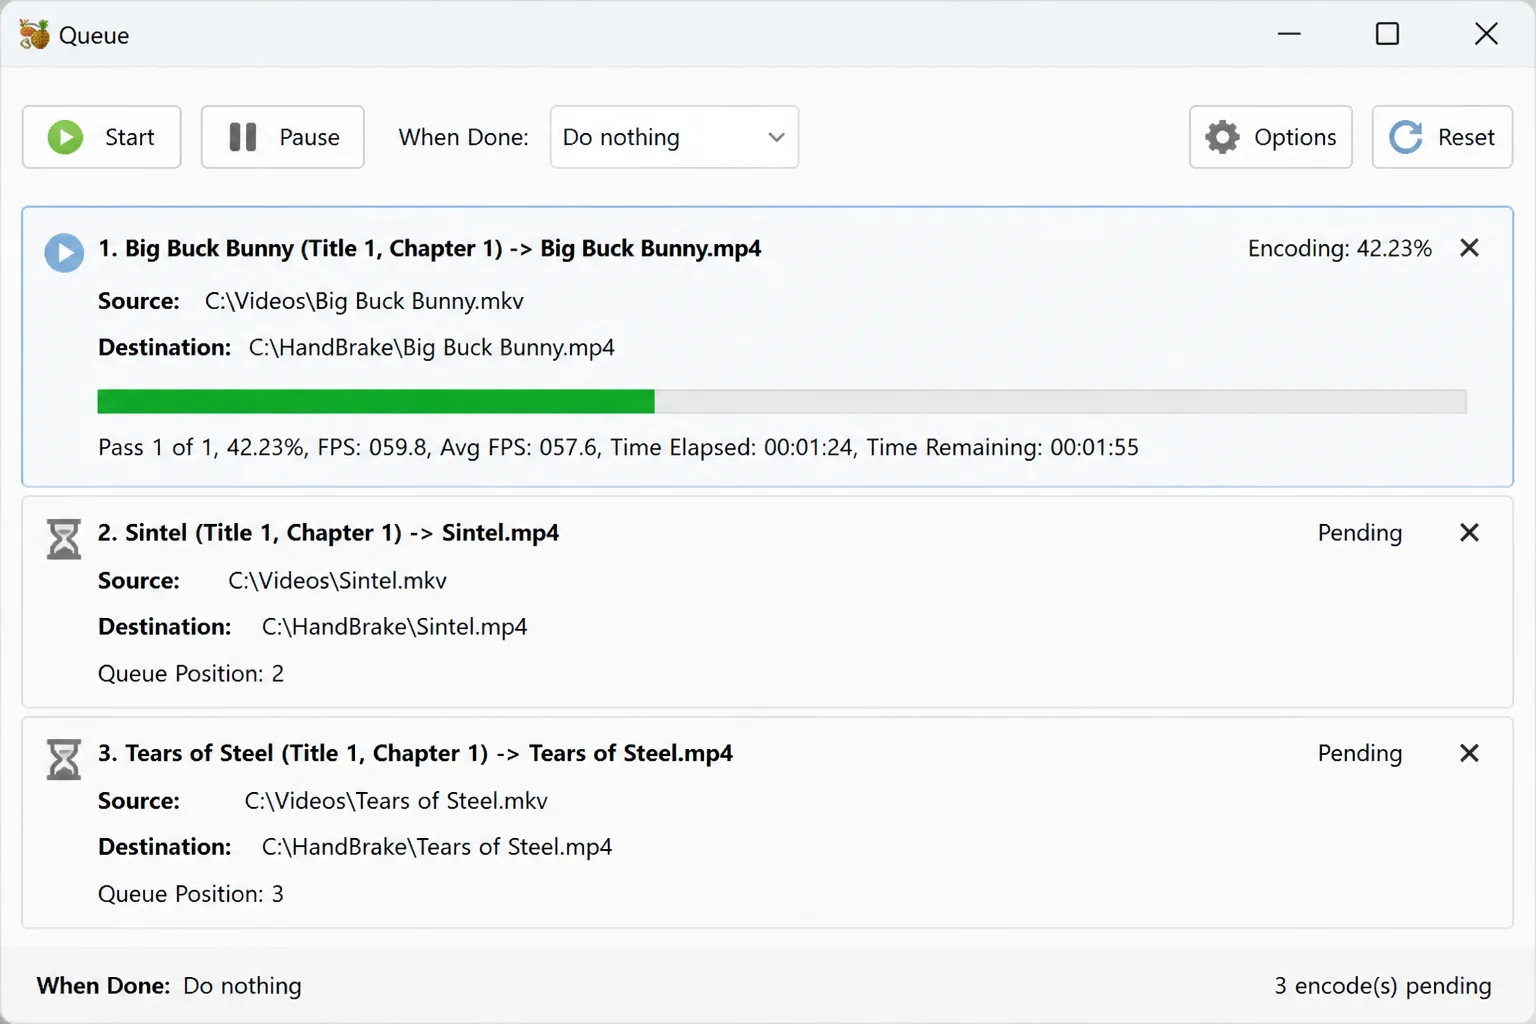1536x1024 pixels.
Task: Remove Big Buck Bunny job from queue
Action: [x=1469, y=248]
